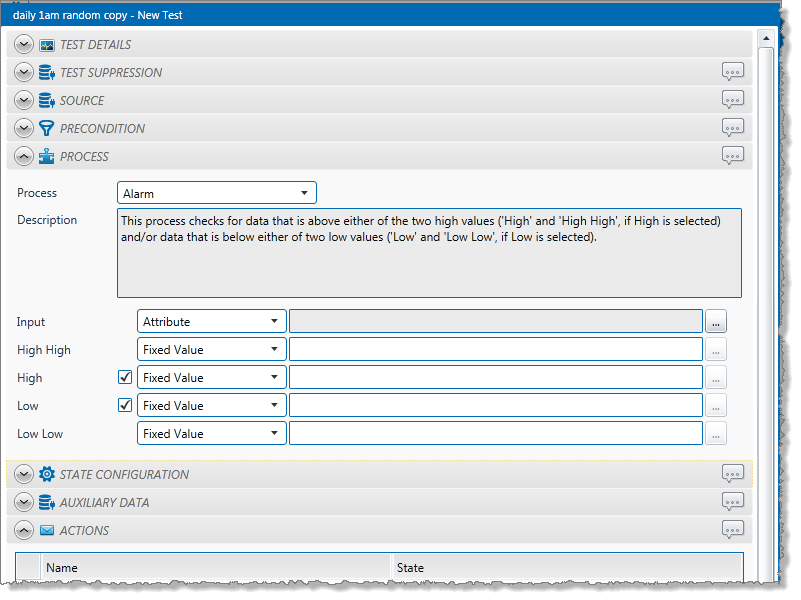Image resolution: width=801 pixels, height=600 pixels.
Task: Open the High High Fixed Value dropdown
Action: point(211,350)
